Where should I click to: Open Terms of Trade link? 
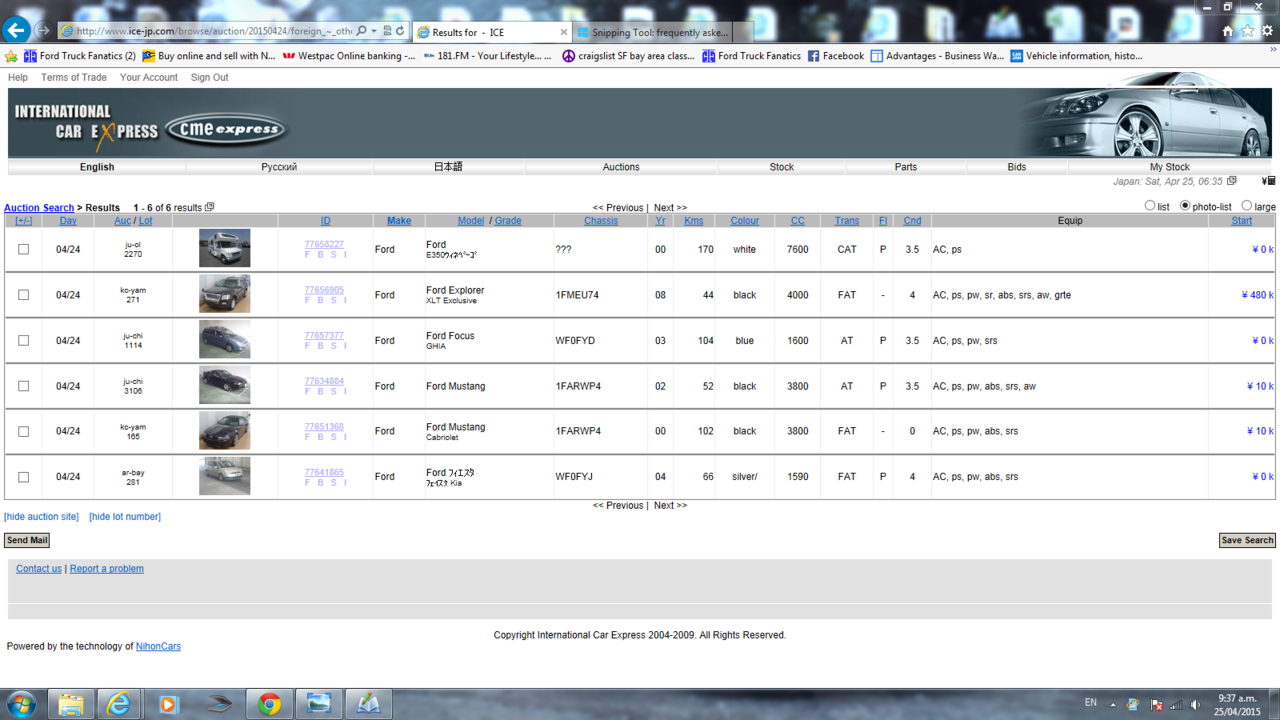pyautogui.click(x=74, y=77)
